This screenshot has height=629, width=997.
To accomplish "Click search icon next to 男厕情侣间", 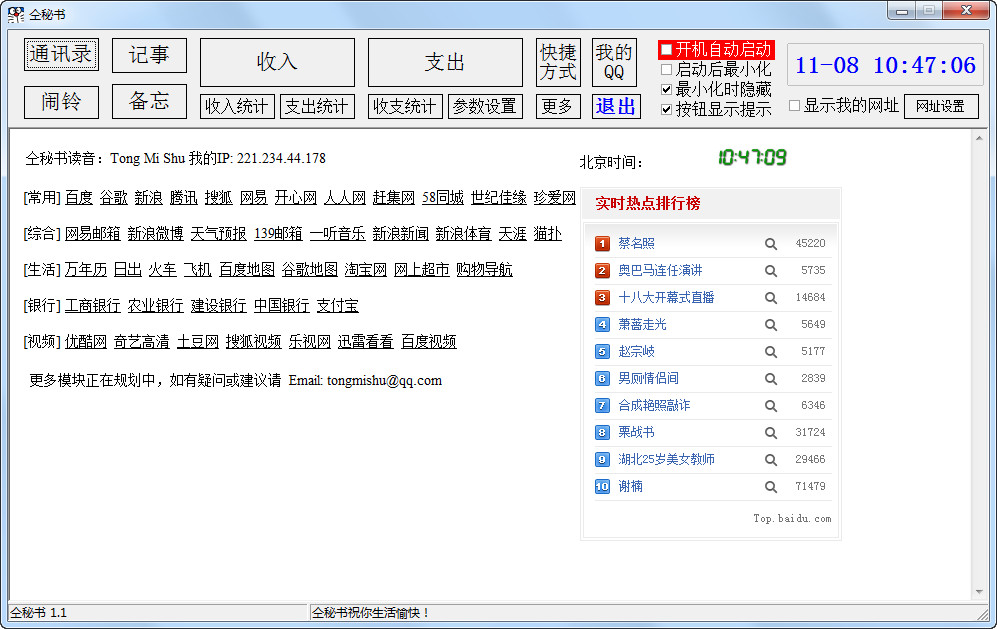I will (771, 379).
